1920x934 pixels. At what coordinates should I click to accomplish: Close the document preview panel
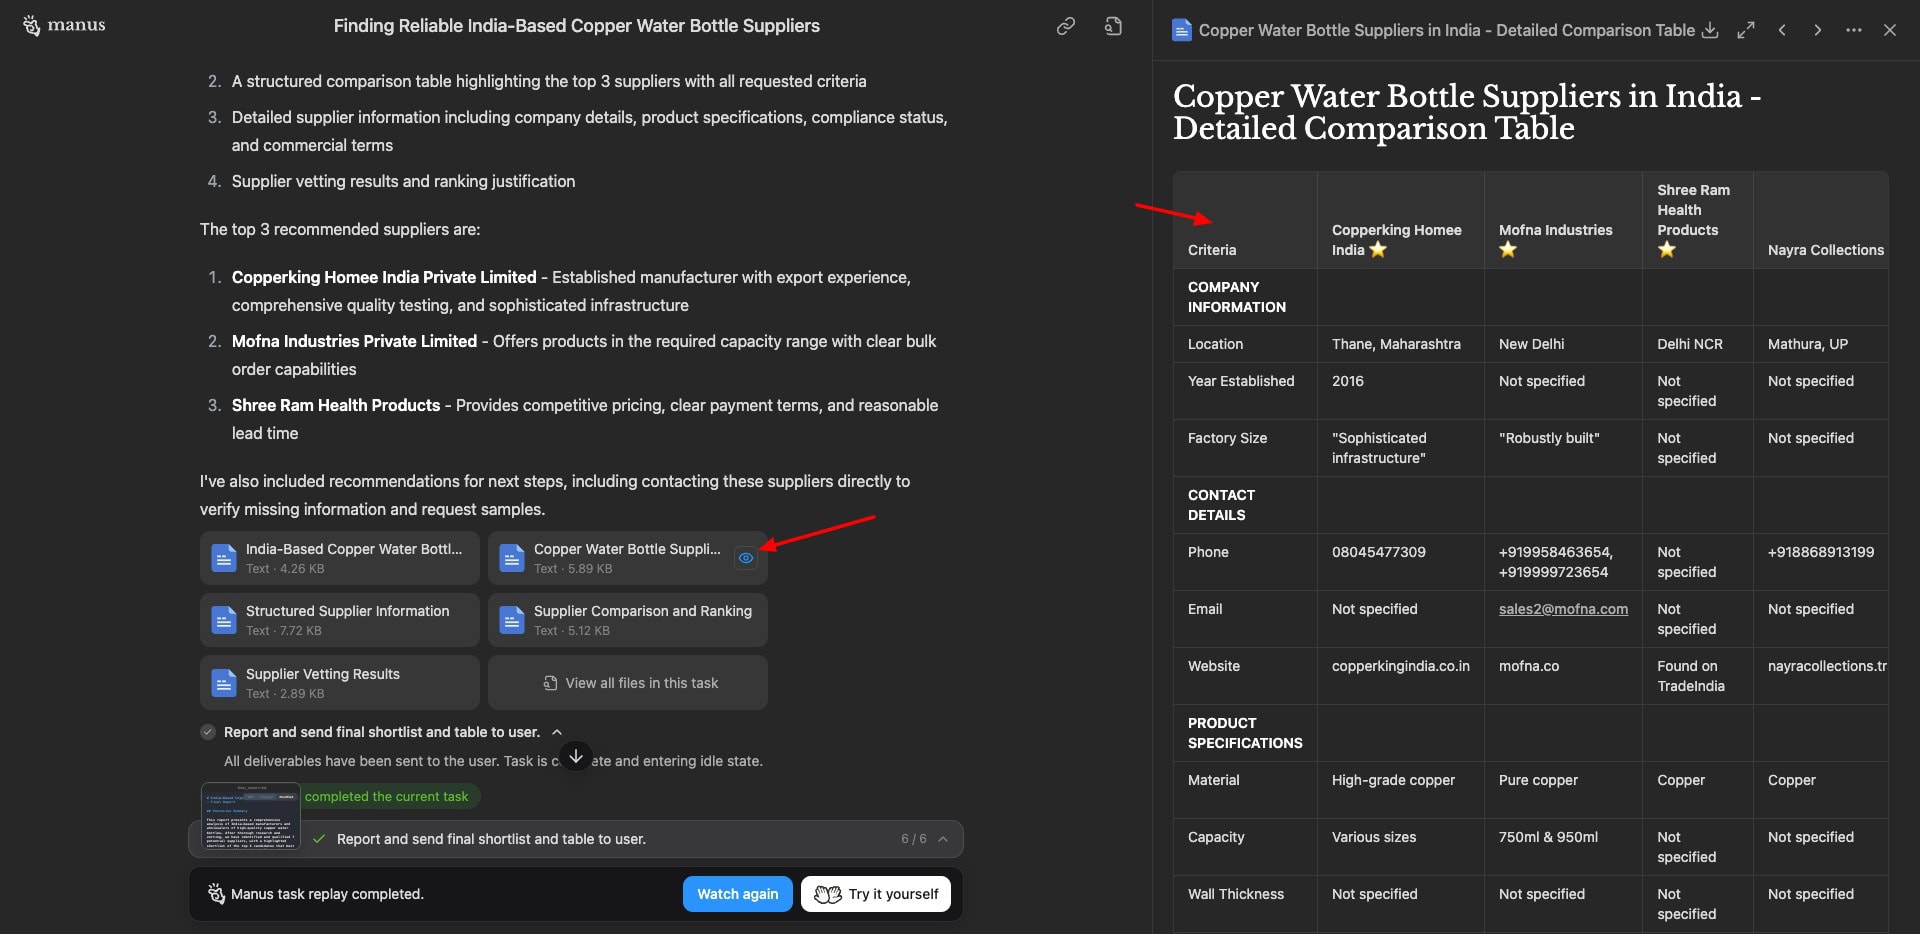1890,30
